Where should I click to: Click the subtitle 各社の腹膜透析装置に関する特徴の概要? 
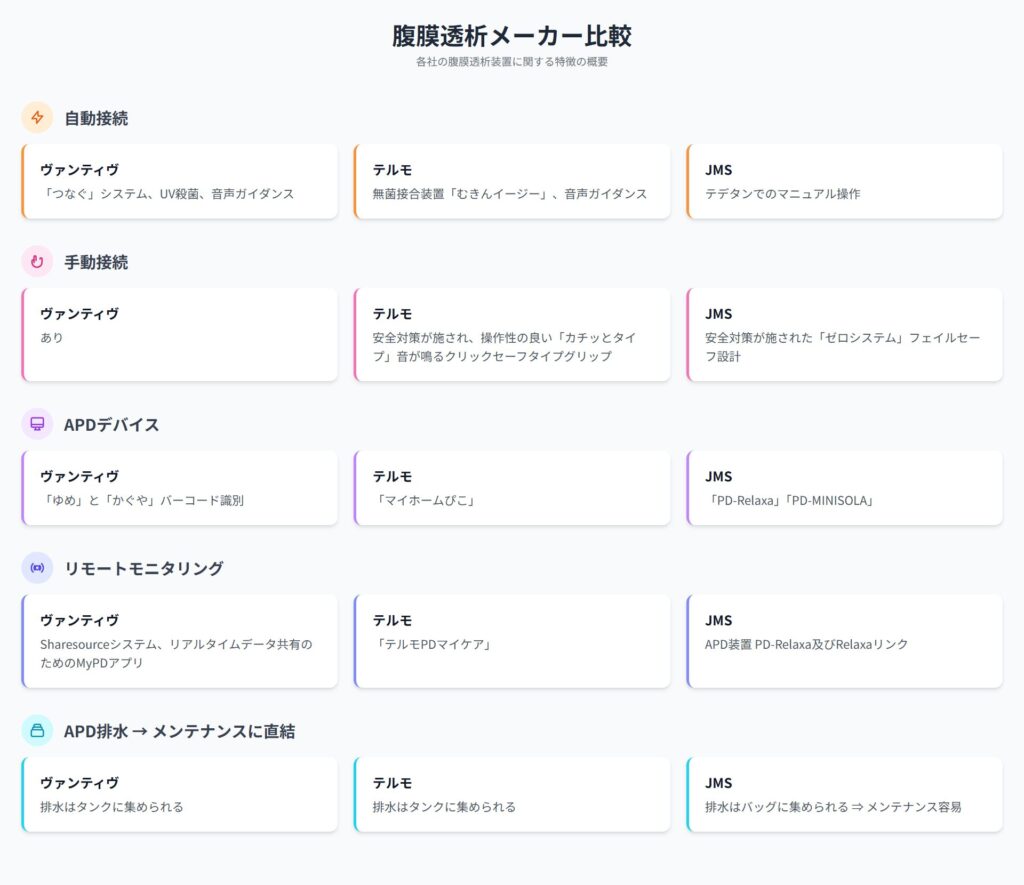(x=512, y=61)
